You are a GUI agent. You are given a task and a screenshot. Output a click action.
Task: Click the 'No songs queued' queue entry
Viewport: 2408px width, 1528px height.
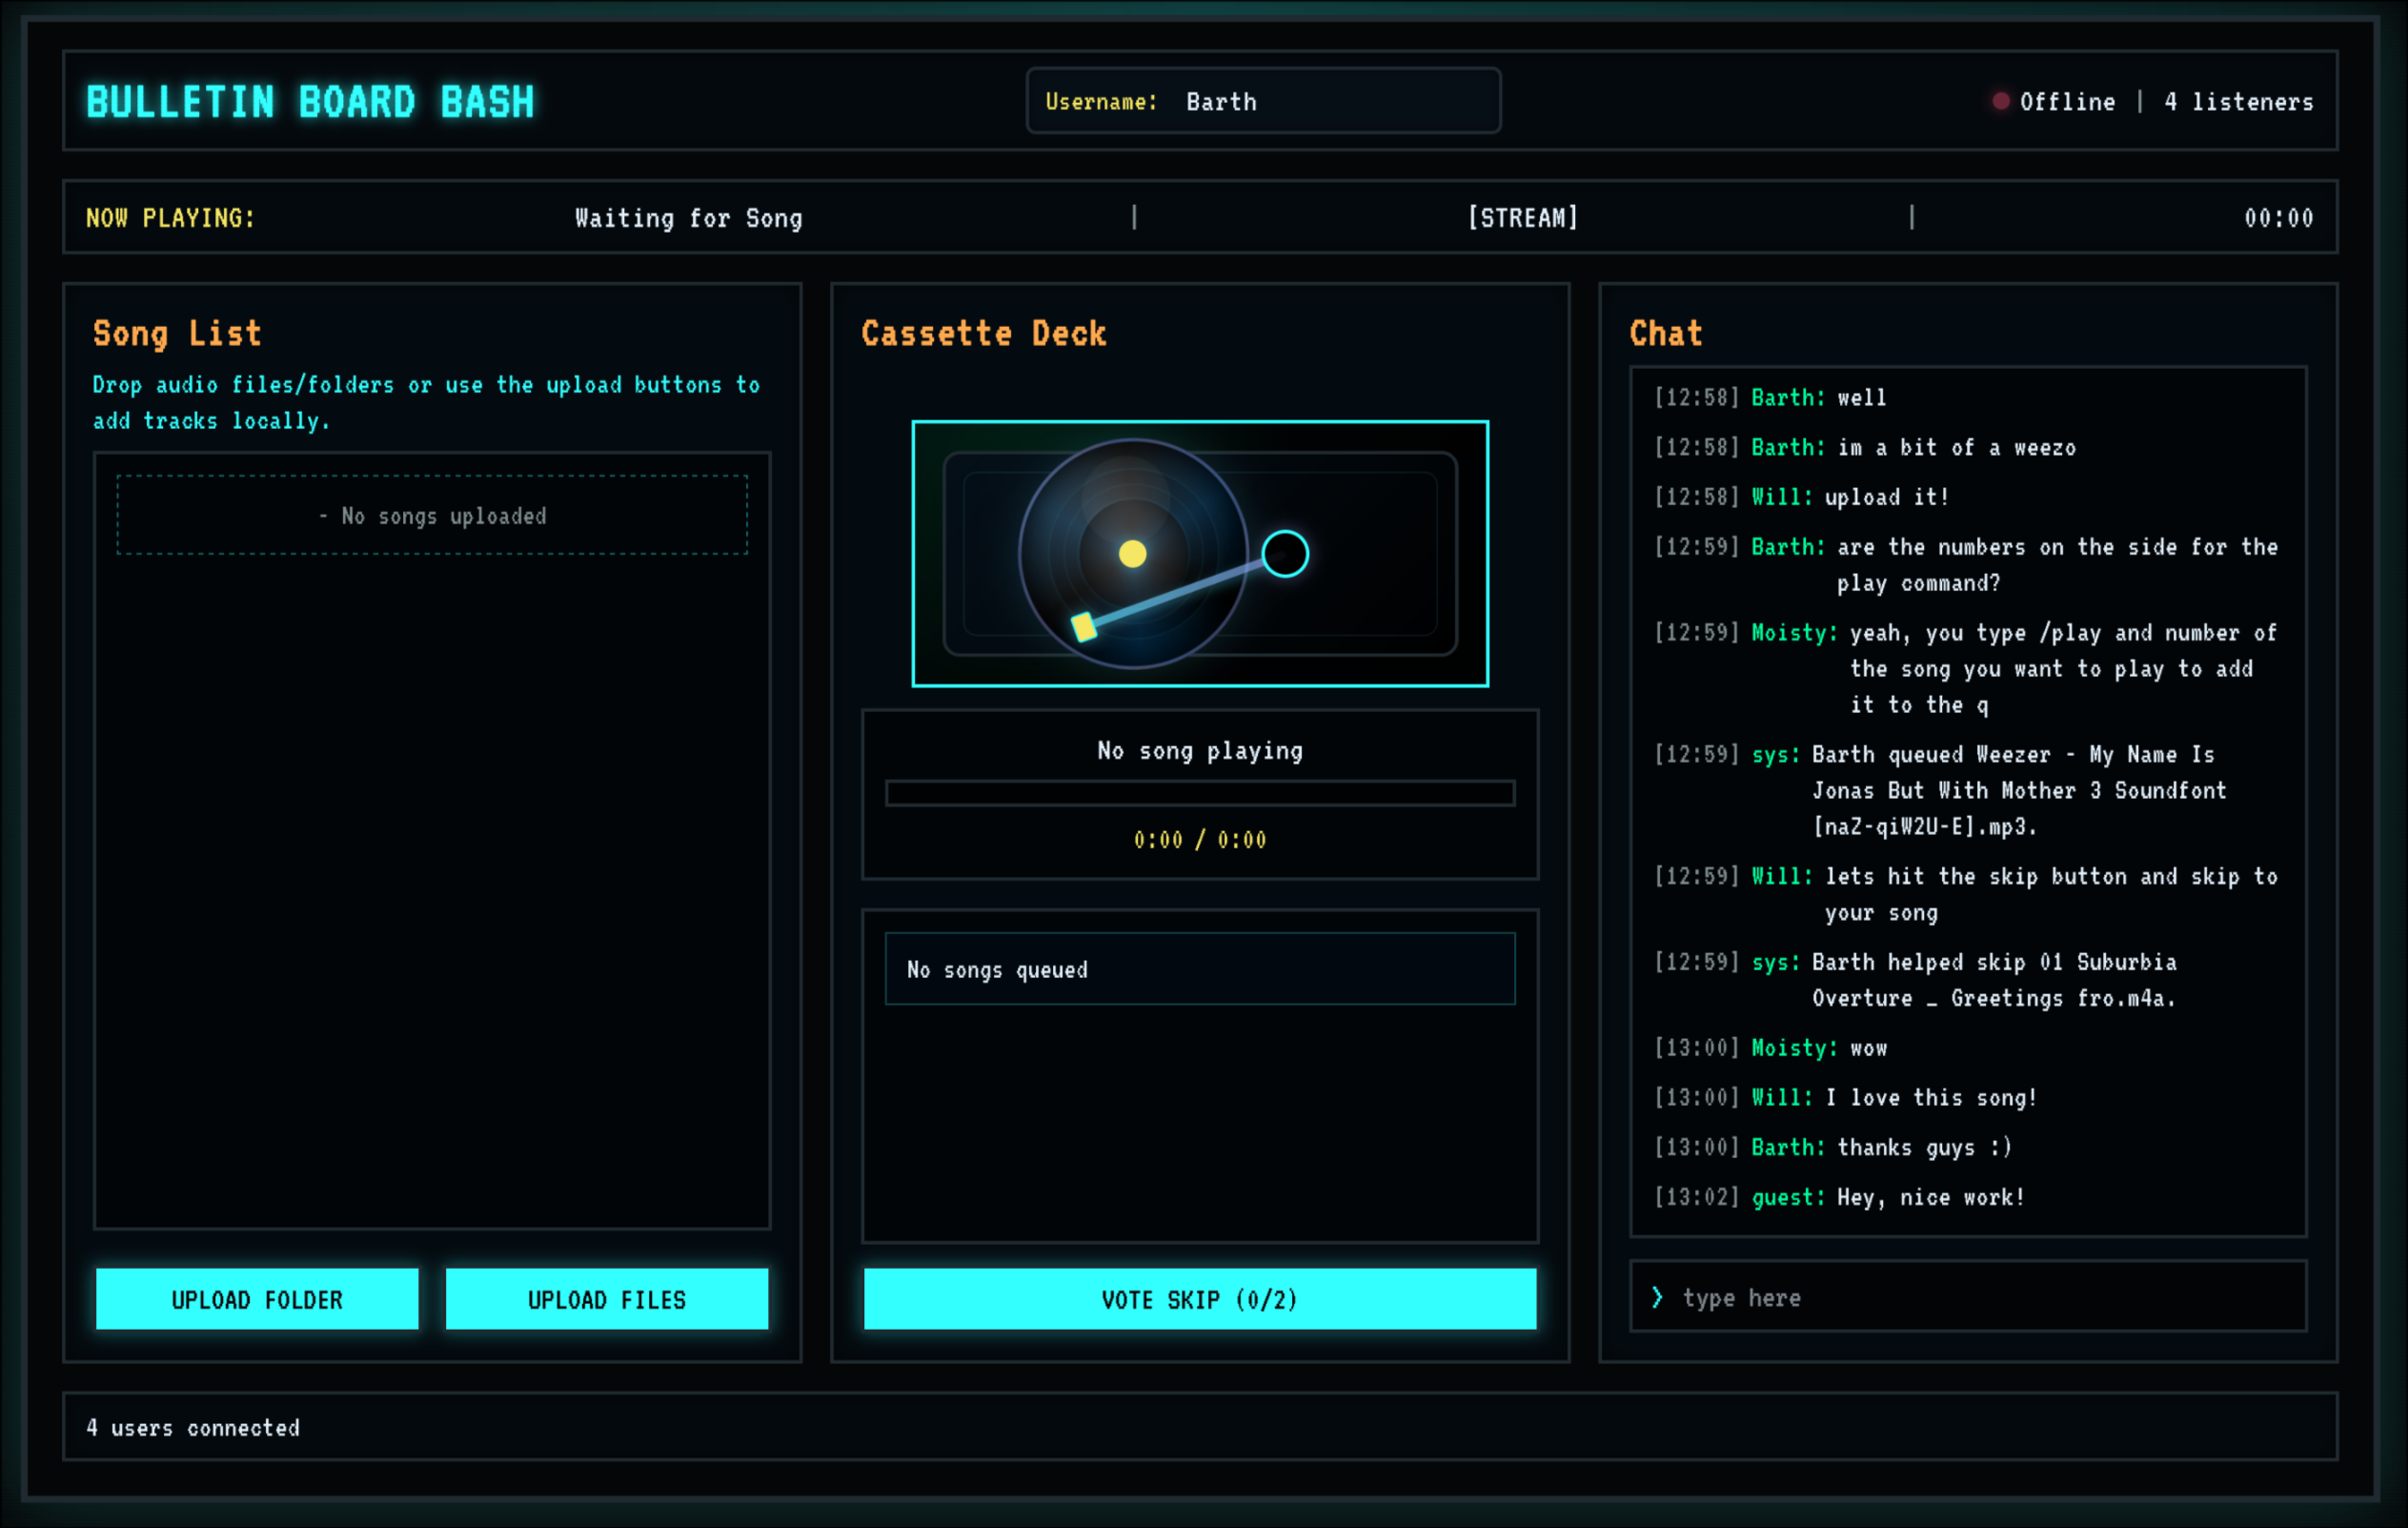(x=1199, y=969)
